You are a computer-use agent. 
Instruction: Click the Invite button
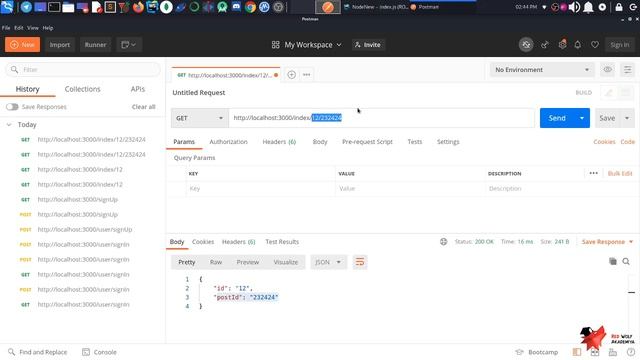(x=368, y=45)
